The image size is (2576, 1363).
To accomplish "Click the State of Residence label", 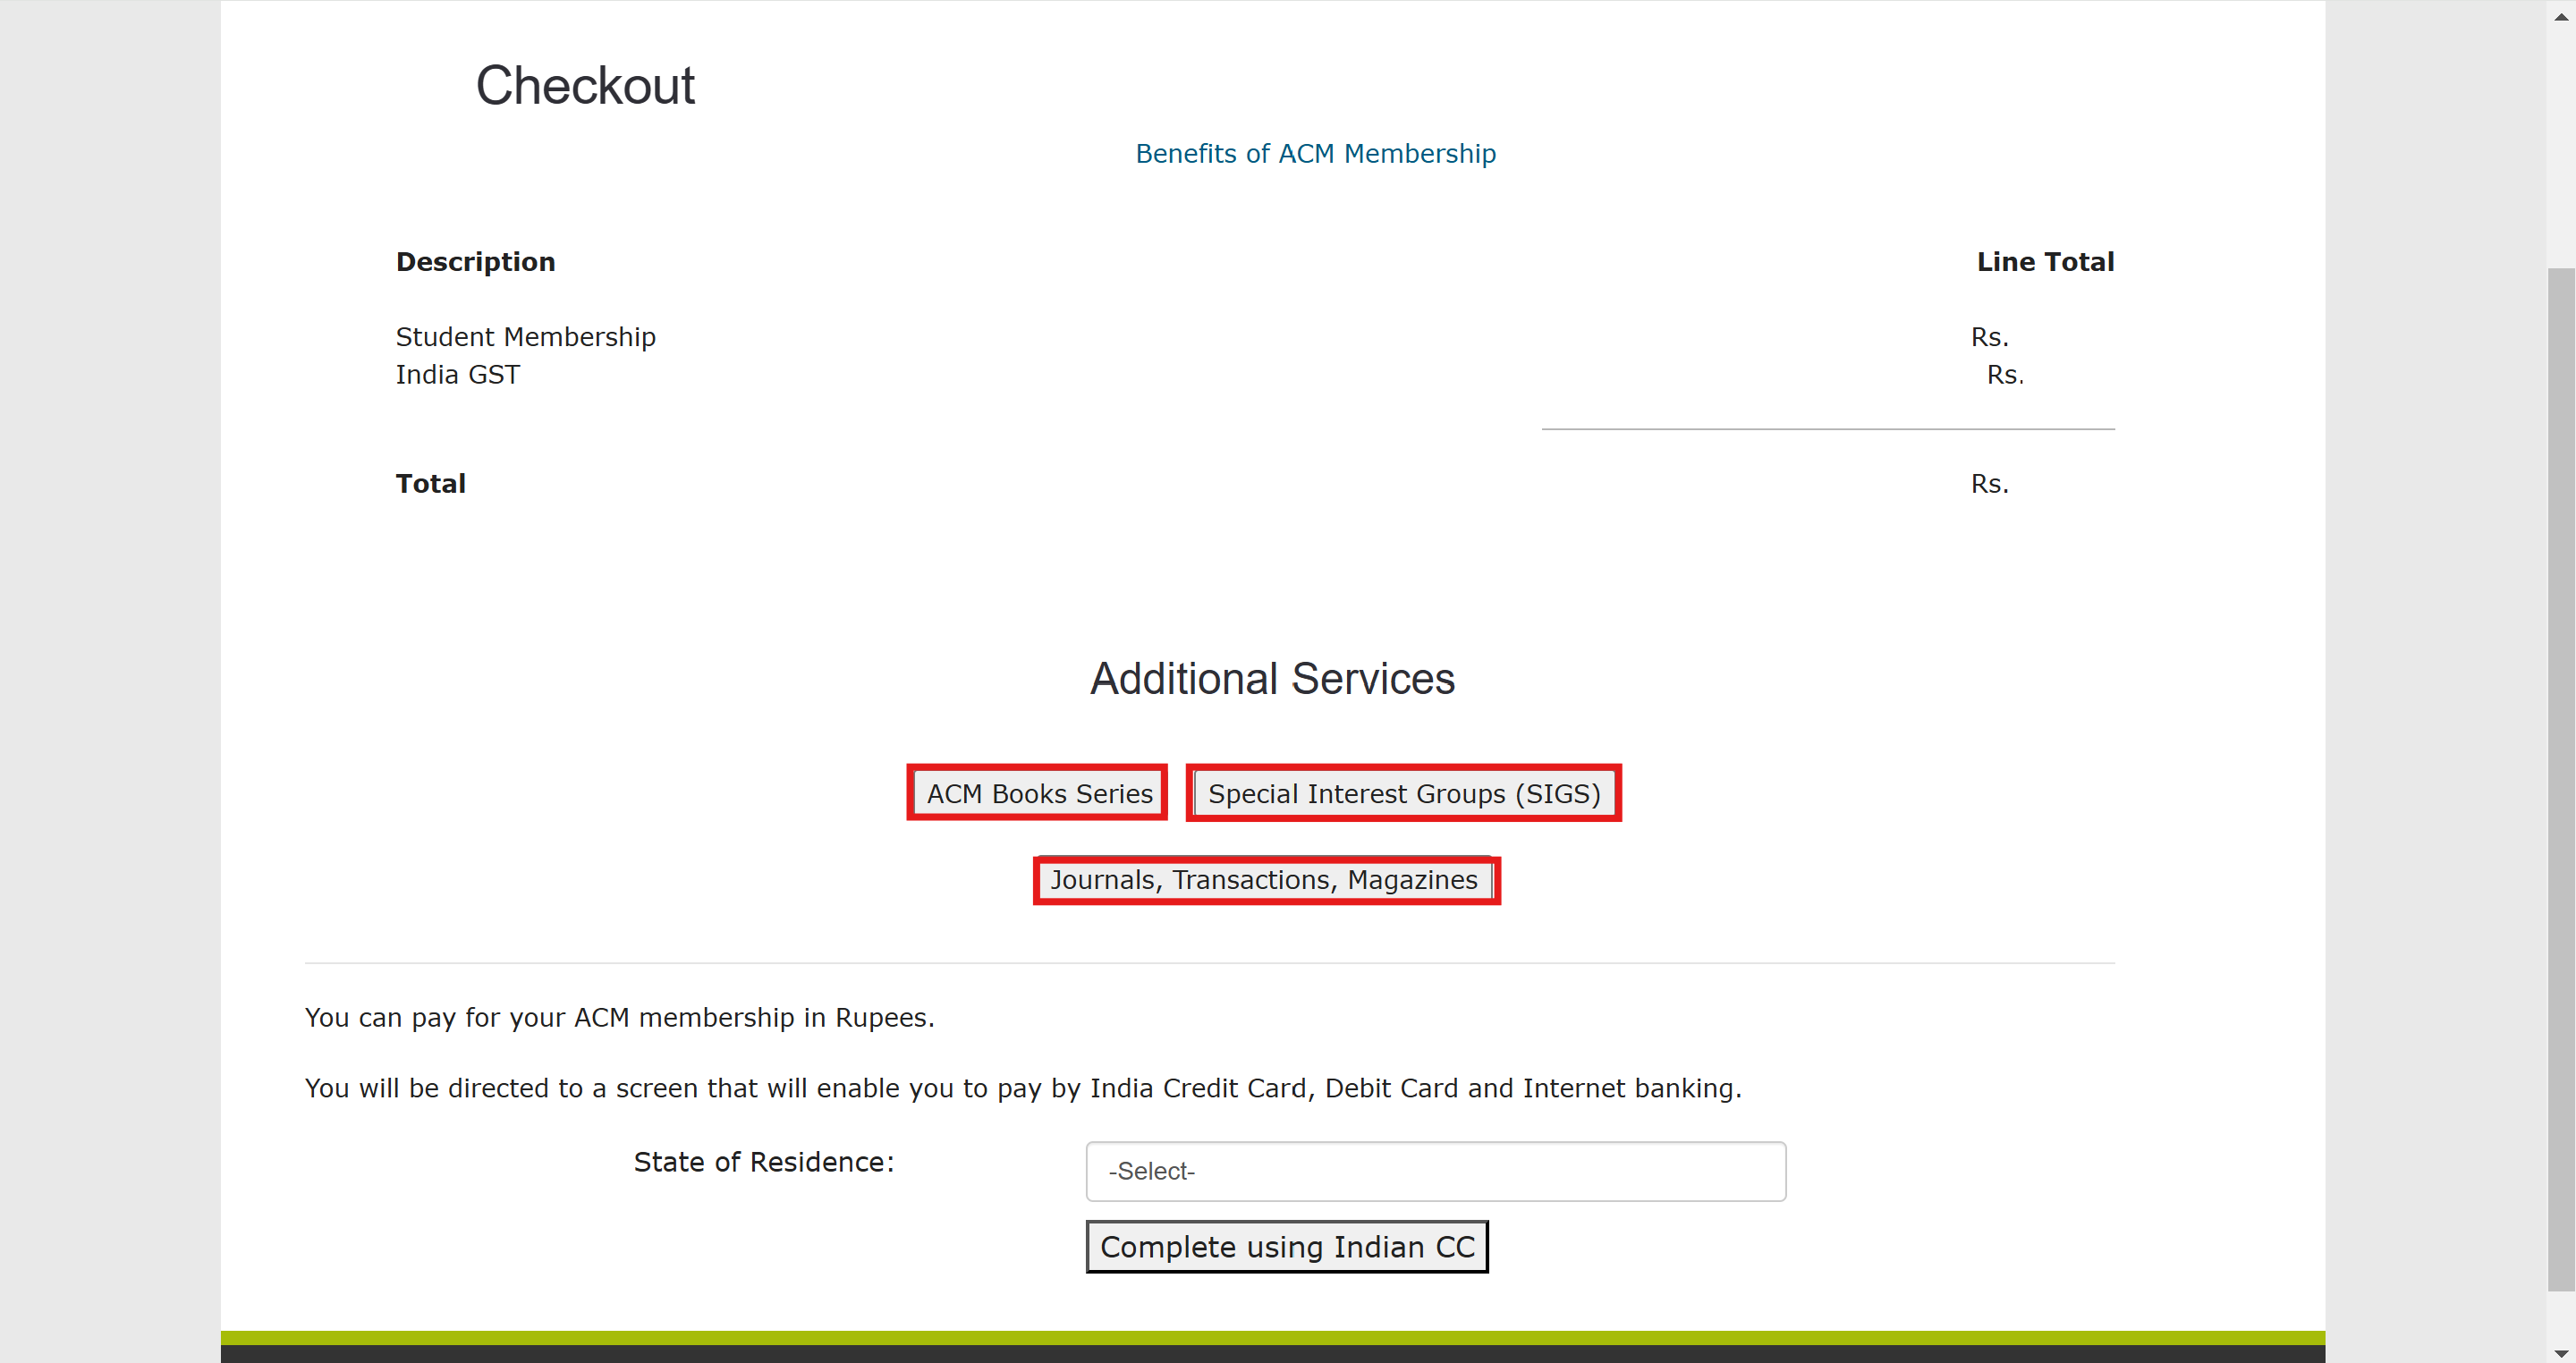I will (763, 1162).
